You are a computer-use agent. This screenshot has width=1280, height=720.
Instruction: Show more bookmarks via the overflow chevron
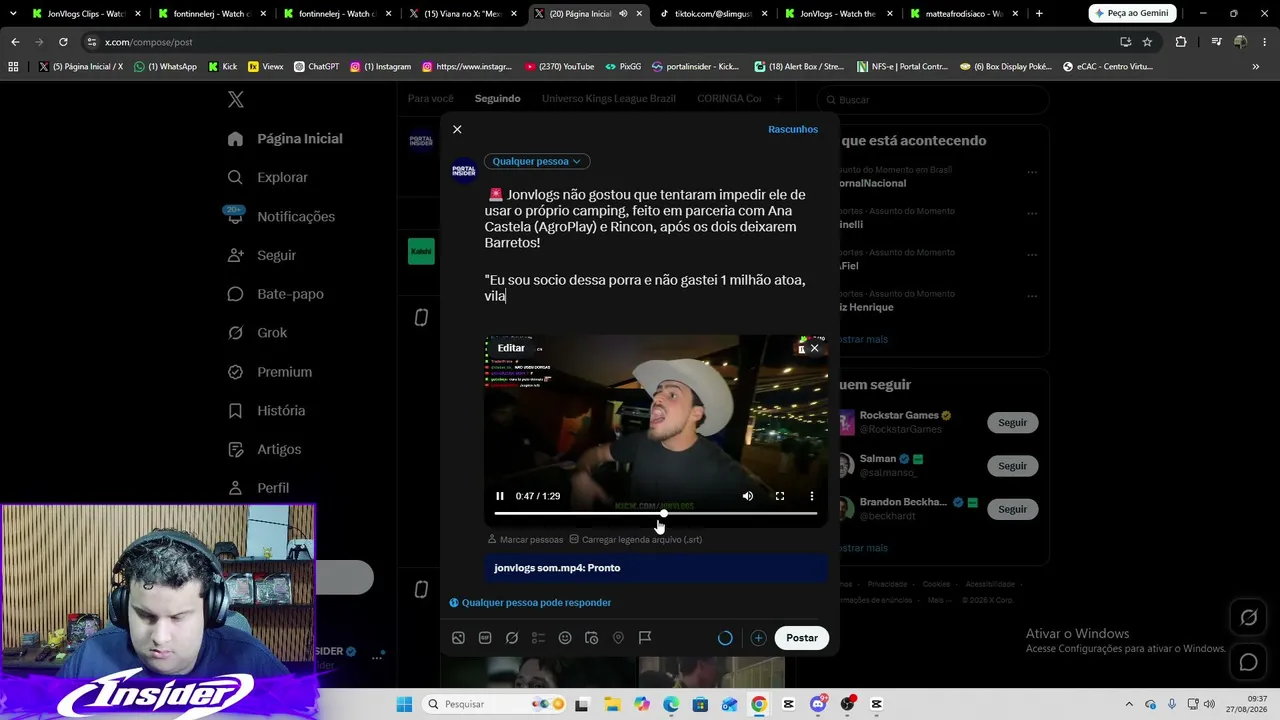1256,67
